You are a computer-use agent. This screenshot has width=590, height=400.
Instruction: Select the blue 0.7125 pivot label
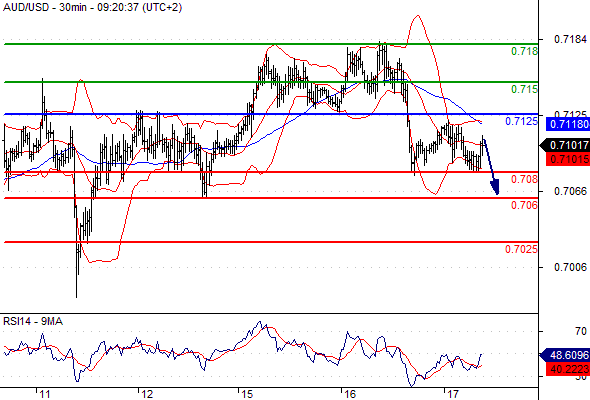pyautogui.click(x=521, y=121)
